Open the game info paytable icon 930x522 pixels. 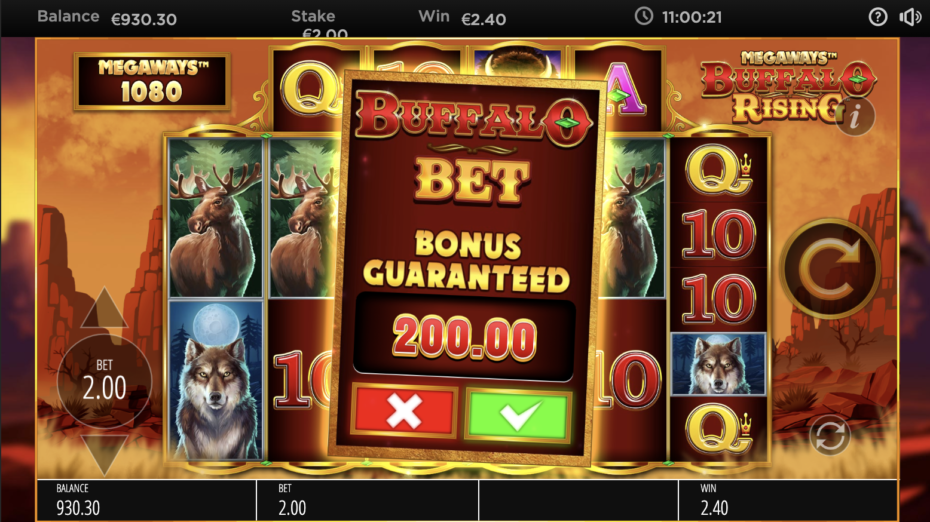[855, 117]
